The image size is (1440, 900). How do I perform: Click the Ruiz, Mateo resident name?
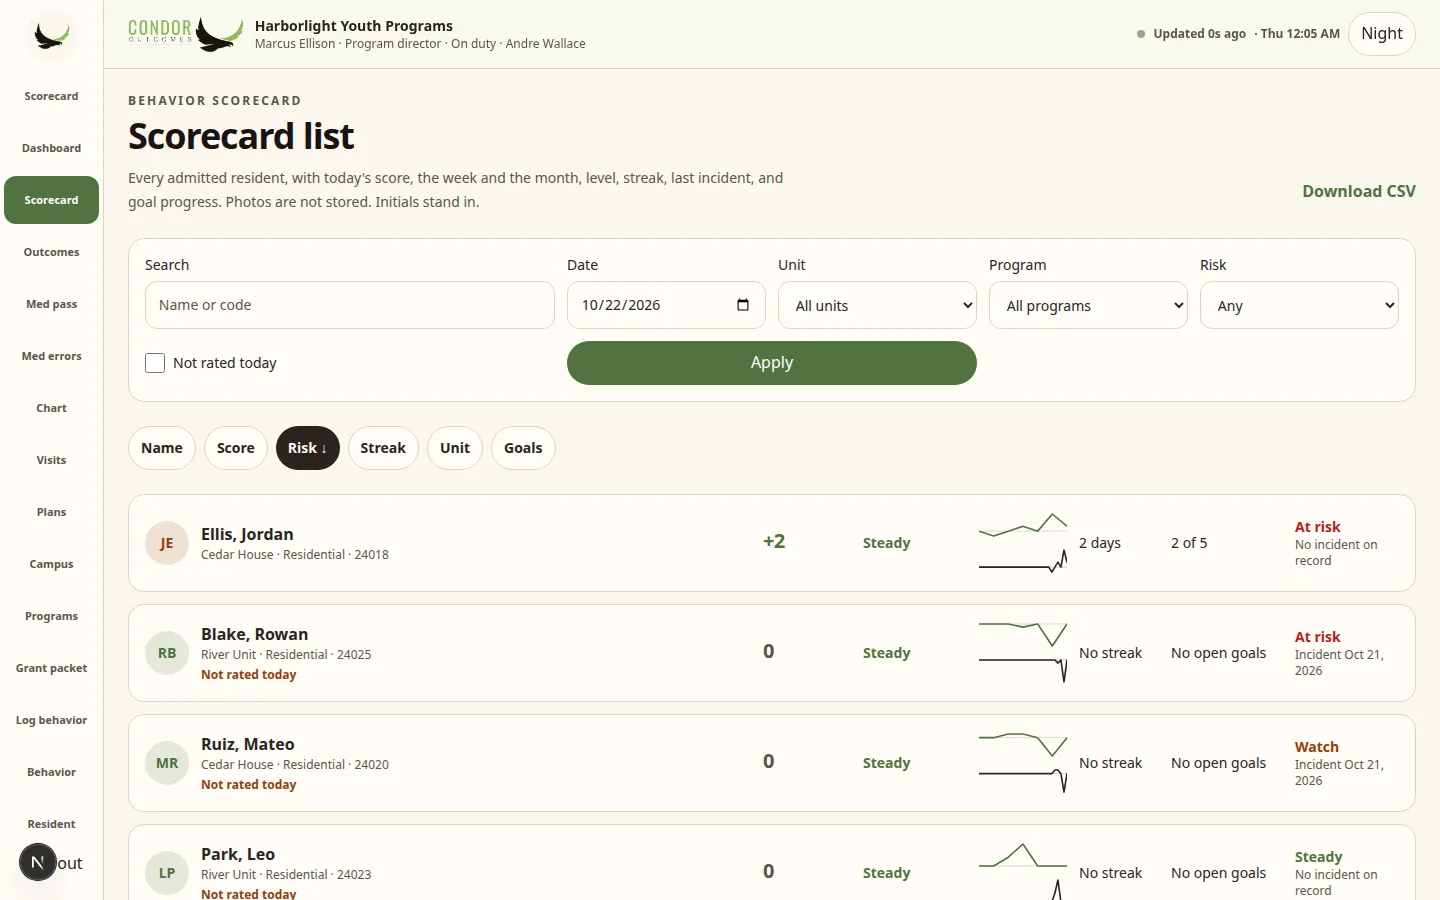coord(248,744)
